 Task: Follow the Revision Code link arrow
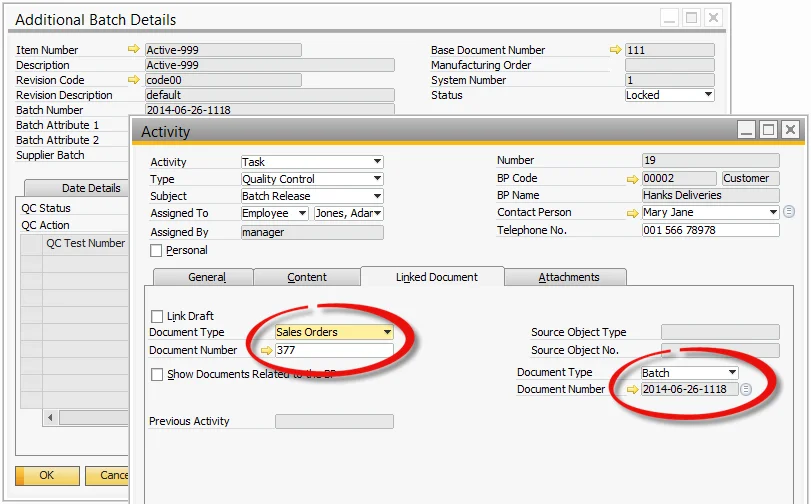point(133,79)
